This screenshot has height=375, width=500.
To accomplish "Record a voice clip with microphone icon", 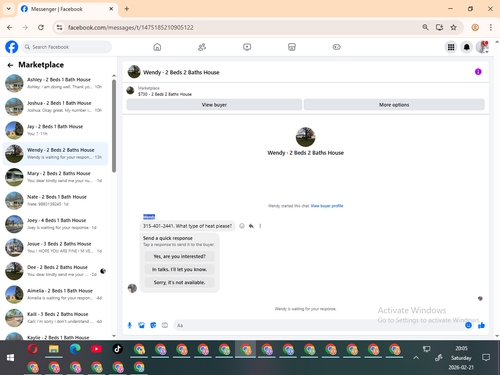I will pyautogui.click(x=130, y=325).
